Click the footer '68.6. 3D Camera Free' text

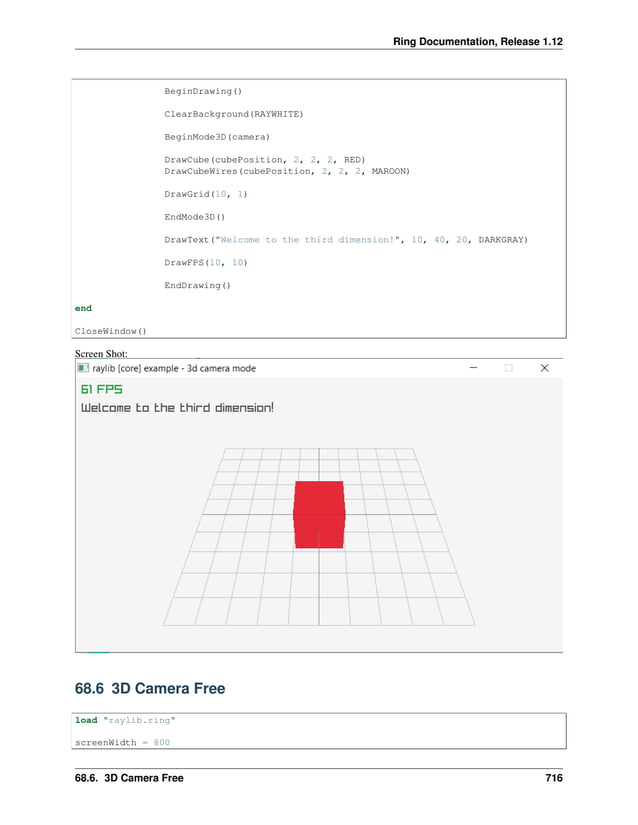(x=129, y=778)
